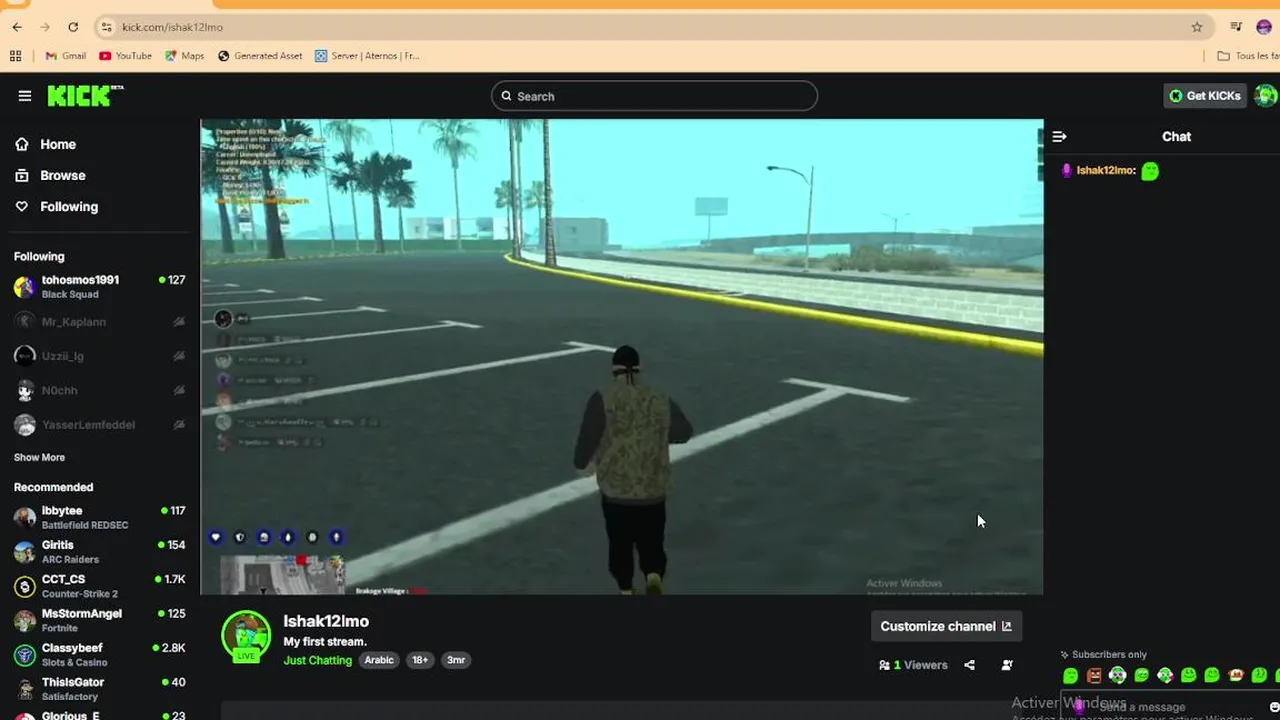
Task: Expand Show More following list
Action: tap(39, 457)
